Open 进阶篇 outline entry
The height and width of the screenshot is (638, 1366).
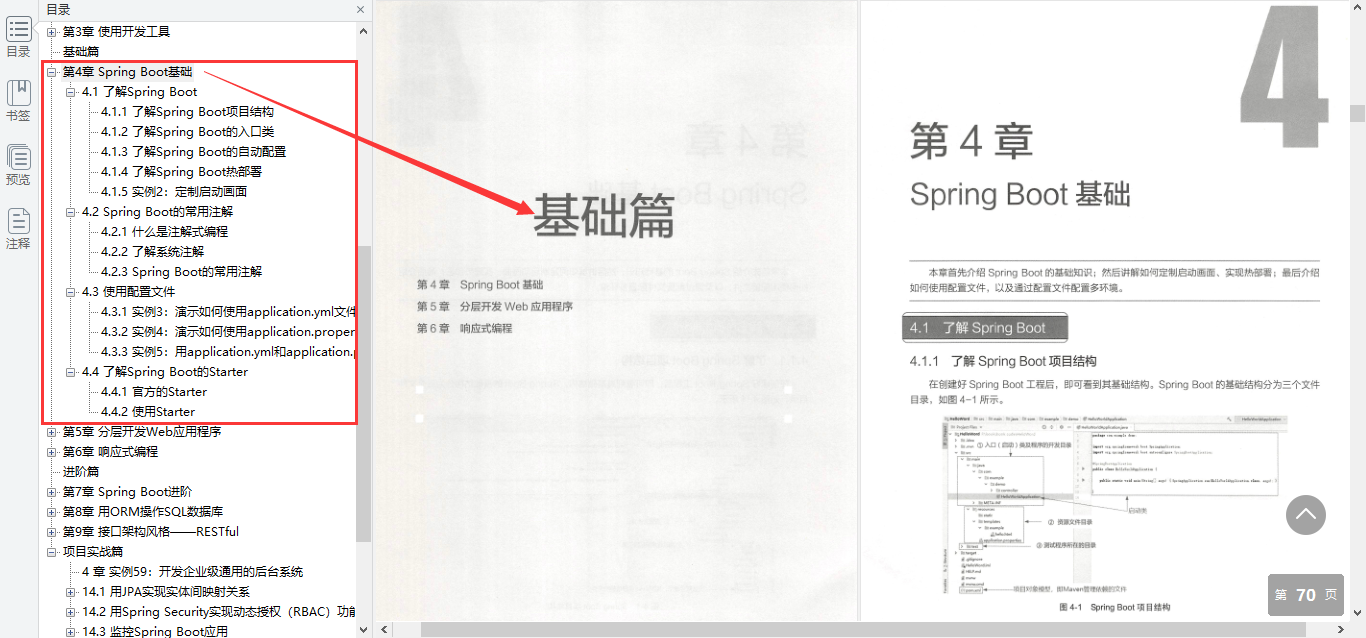[x=81, y=472]
